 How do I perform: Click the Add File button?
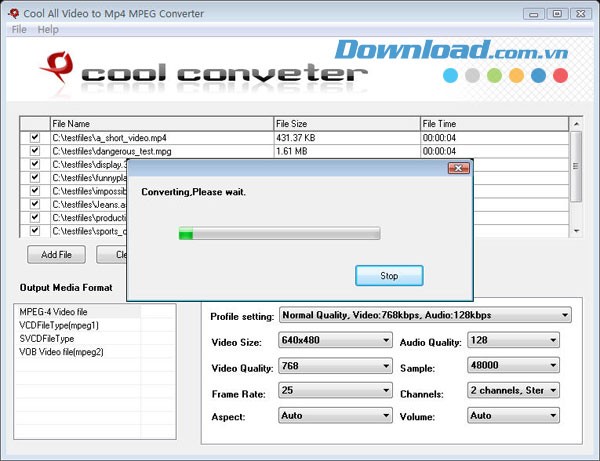pos(56,254)
